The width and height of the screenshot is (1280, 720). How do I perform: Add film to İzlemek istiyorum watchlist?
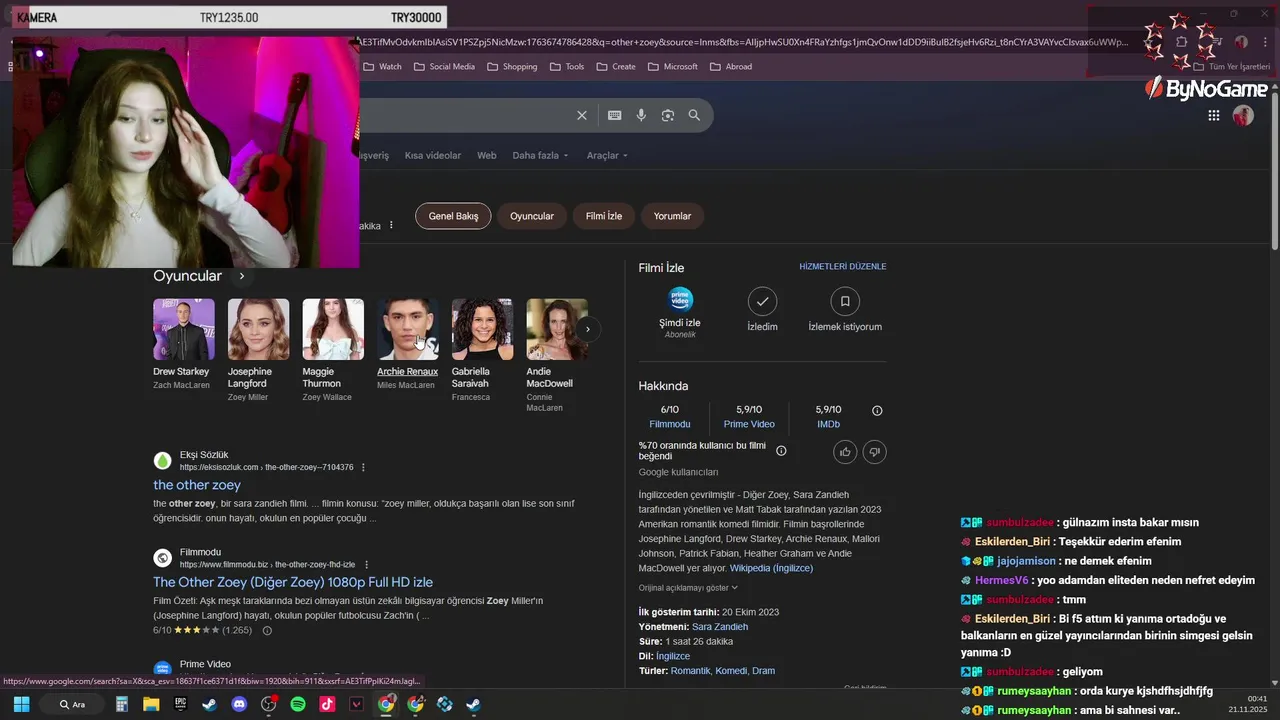click(x=845, y=301)
